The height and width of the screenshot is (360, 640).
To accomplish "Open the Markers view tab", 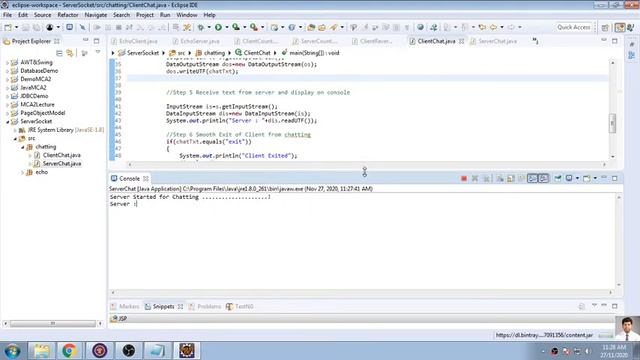I will [x=125, y=307].
